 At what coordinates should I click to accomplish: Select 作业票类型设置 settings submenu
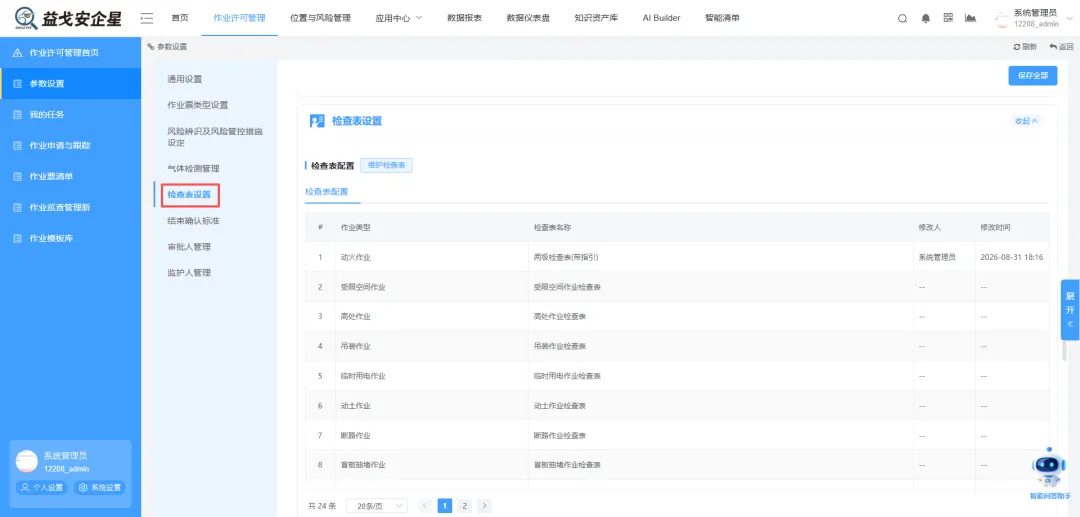198,105
